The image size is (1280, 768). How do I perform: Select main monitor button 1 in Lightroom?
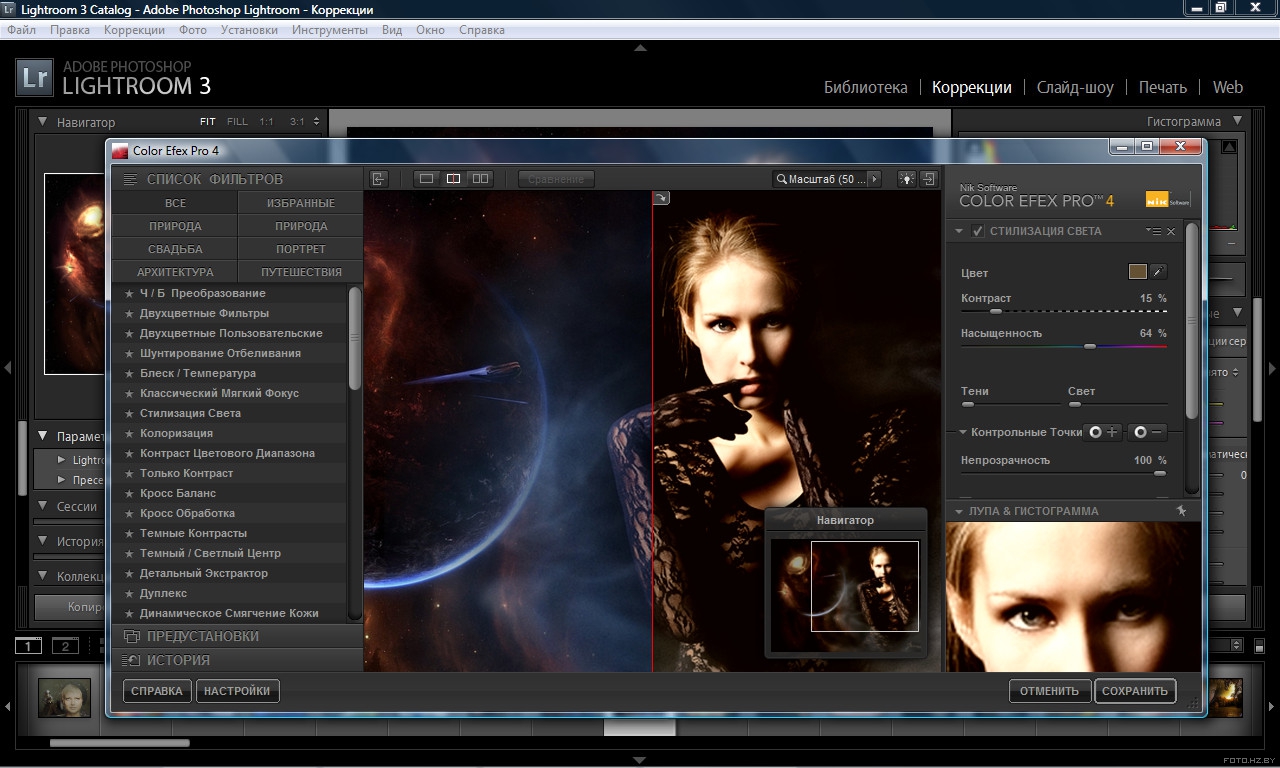pos(28,646)
